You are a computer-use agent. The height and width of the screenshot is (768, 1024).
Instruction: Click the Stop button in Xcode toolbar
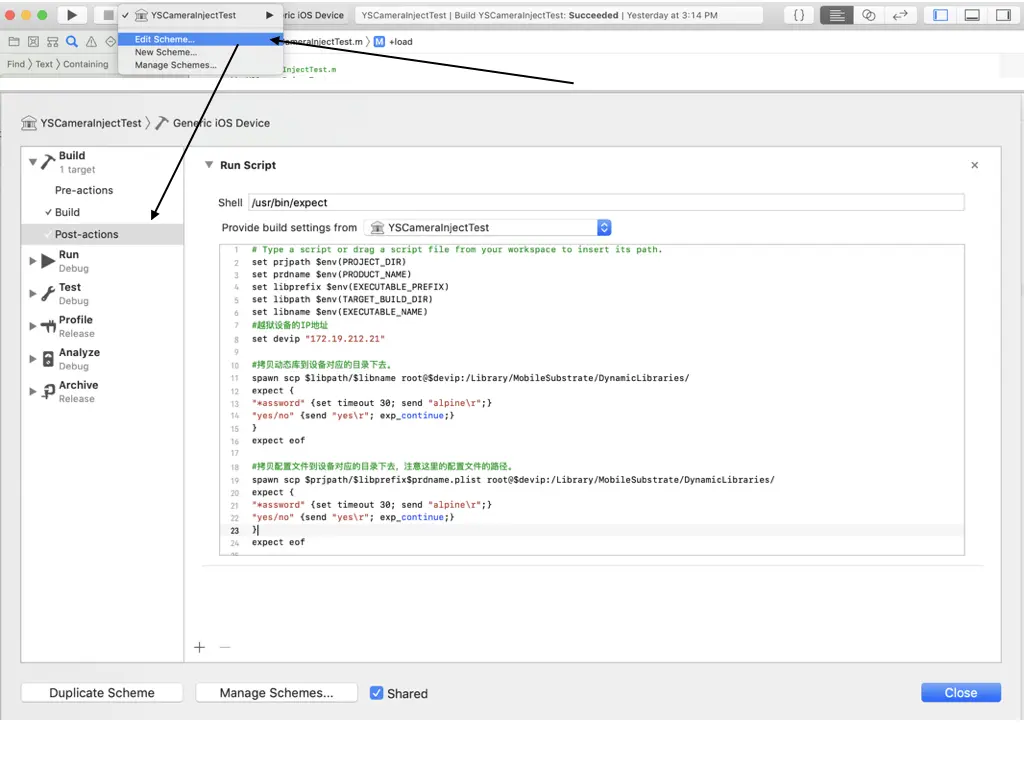coord(108,15)
